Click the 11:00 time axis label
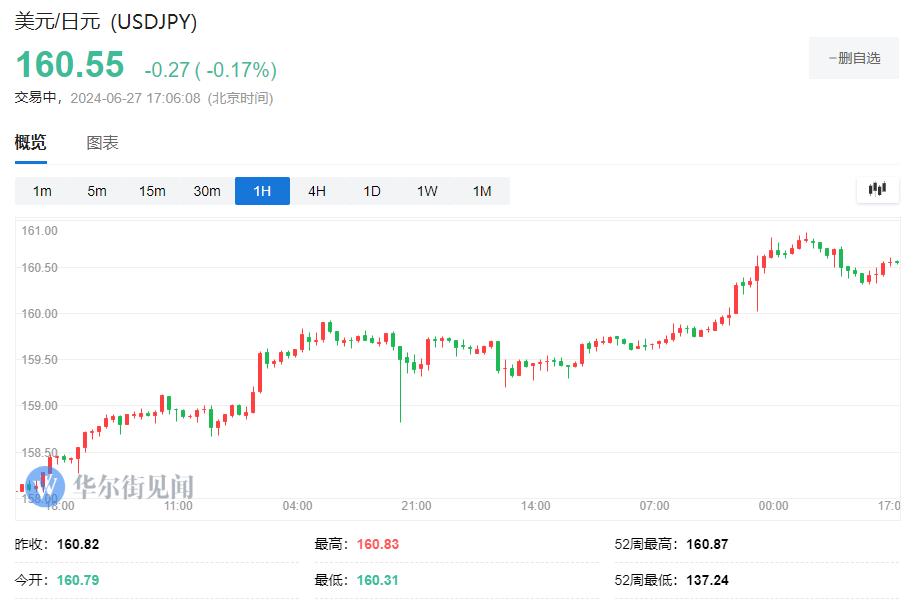This screenshot has height=602, width=913. [x=178, y=506]
